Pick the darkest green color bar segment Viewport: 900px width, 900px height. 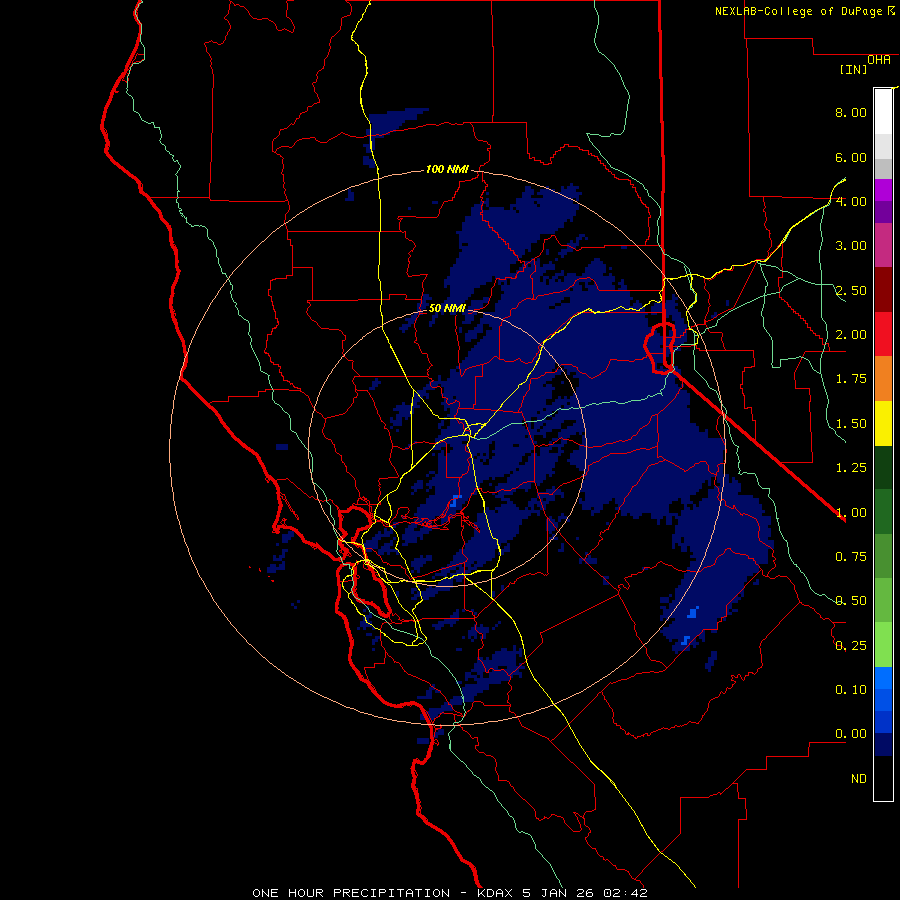(x=883, y=467)
